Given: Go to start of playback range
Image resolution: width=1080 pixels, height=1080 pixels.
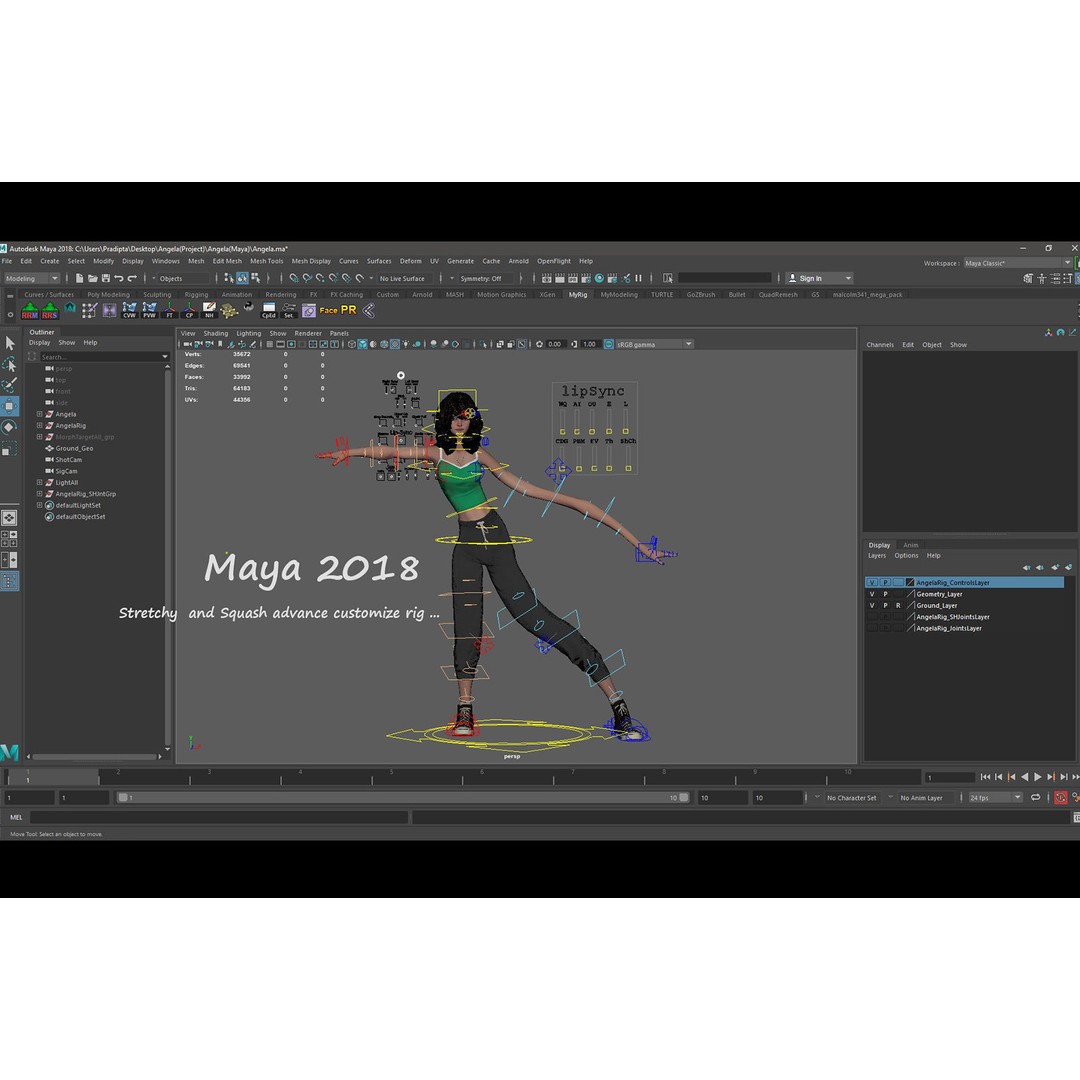Looking at the screenshot, I should click(x=985, y=777).
